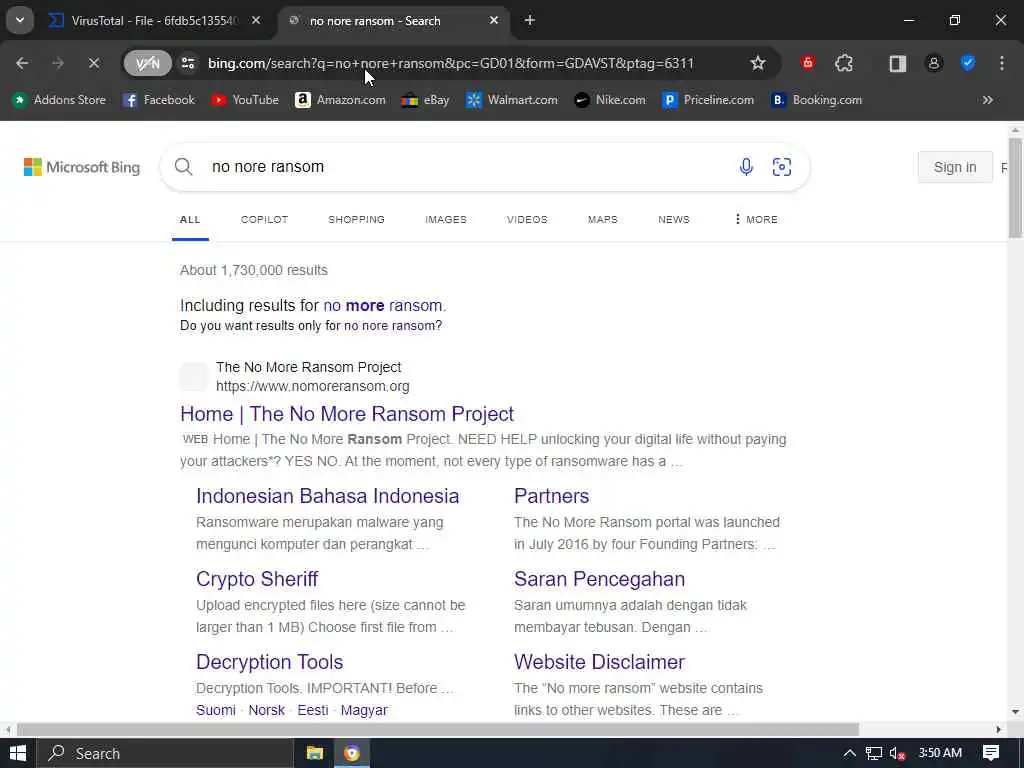This screenshot has width=1024, height=768.
Task: View site information icon in address bar
Action: click(x=188, y=63)
